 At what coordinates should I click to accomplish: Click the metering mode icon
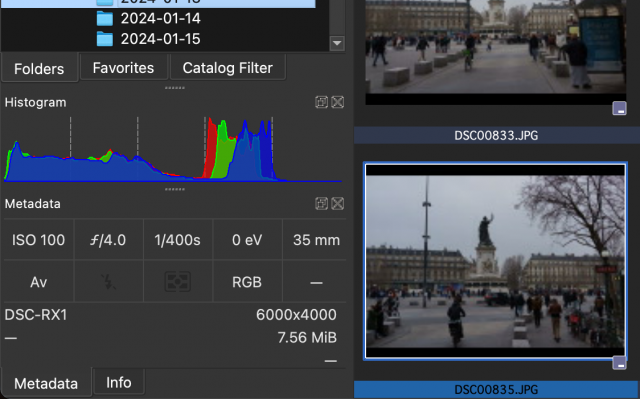(x=178, y=282)
